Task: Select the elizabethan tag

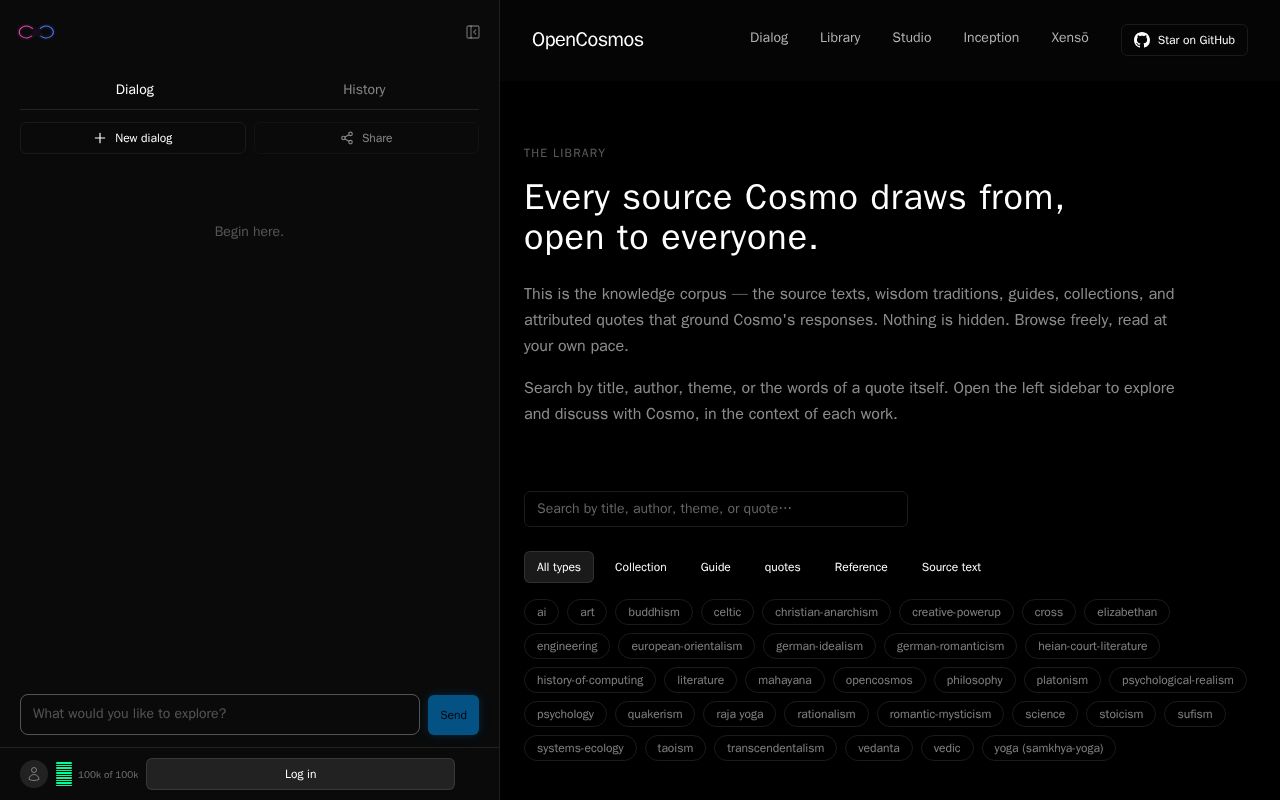Action: coord(1127,612)
